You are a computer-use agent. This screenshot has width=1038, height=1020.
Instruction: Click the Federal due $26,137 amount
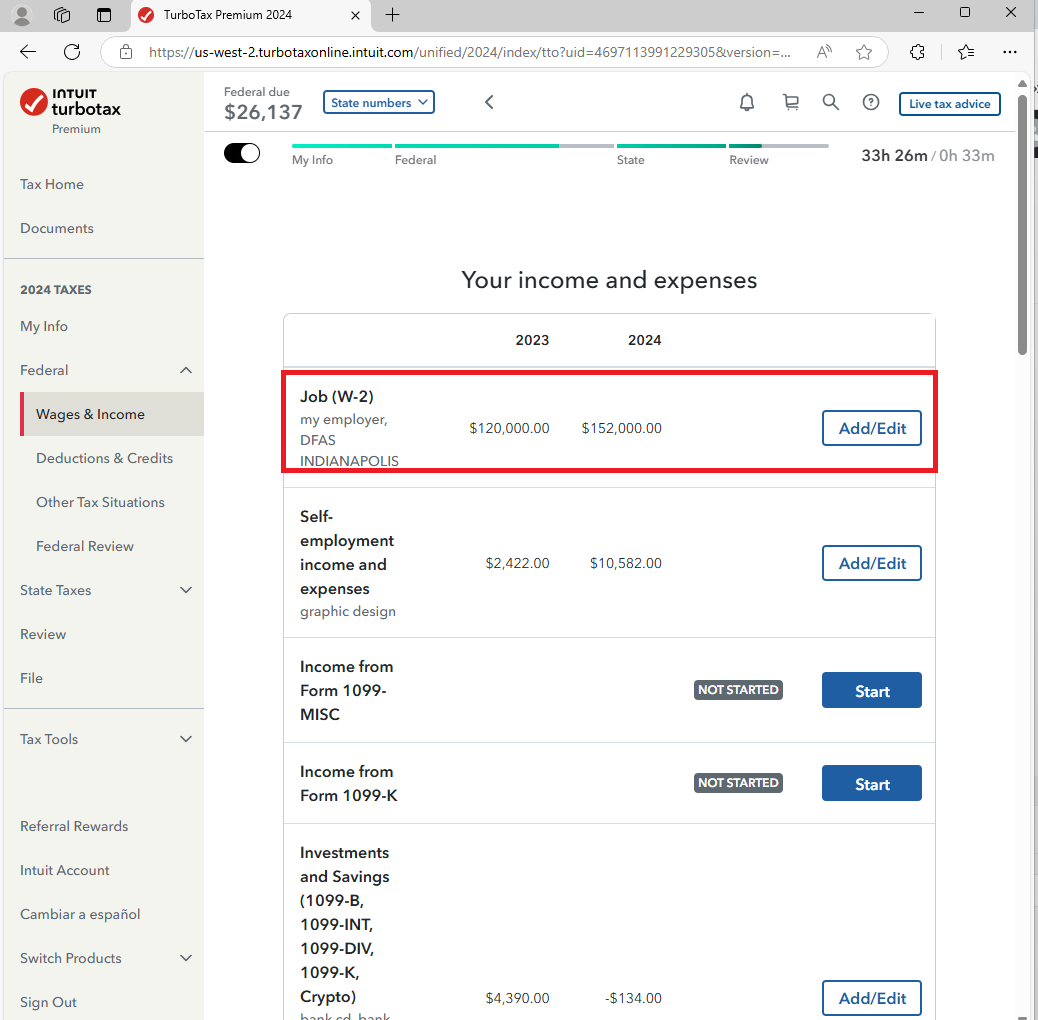263,112
